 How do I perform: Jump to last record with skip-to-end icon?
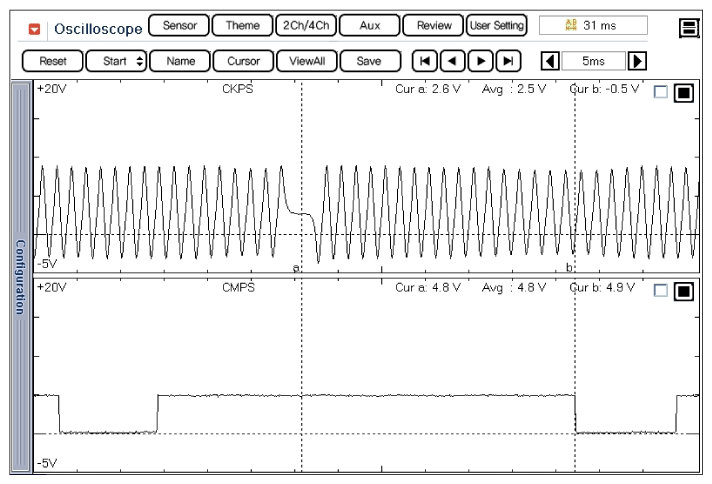[x=509, y=61]
